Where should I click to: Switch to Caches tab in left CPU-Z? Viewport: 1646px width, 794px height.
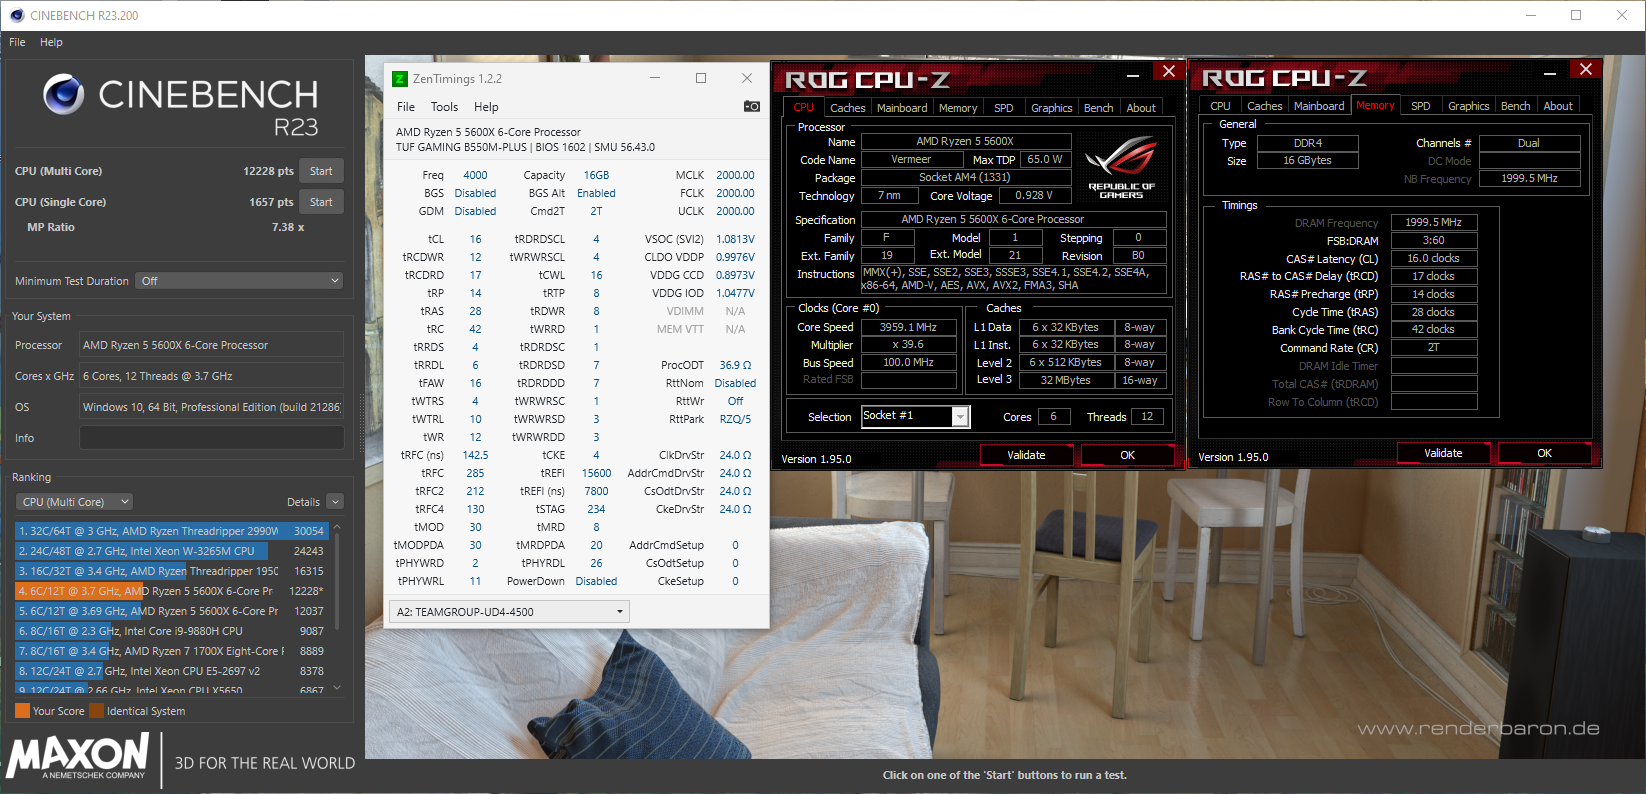(x=847, y=108)
